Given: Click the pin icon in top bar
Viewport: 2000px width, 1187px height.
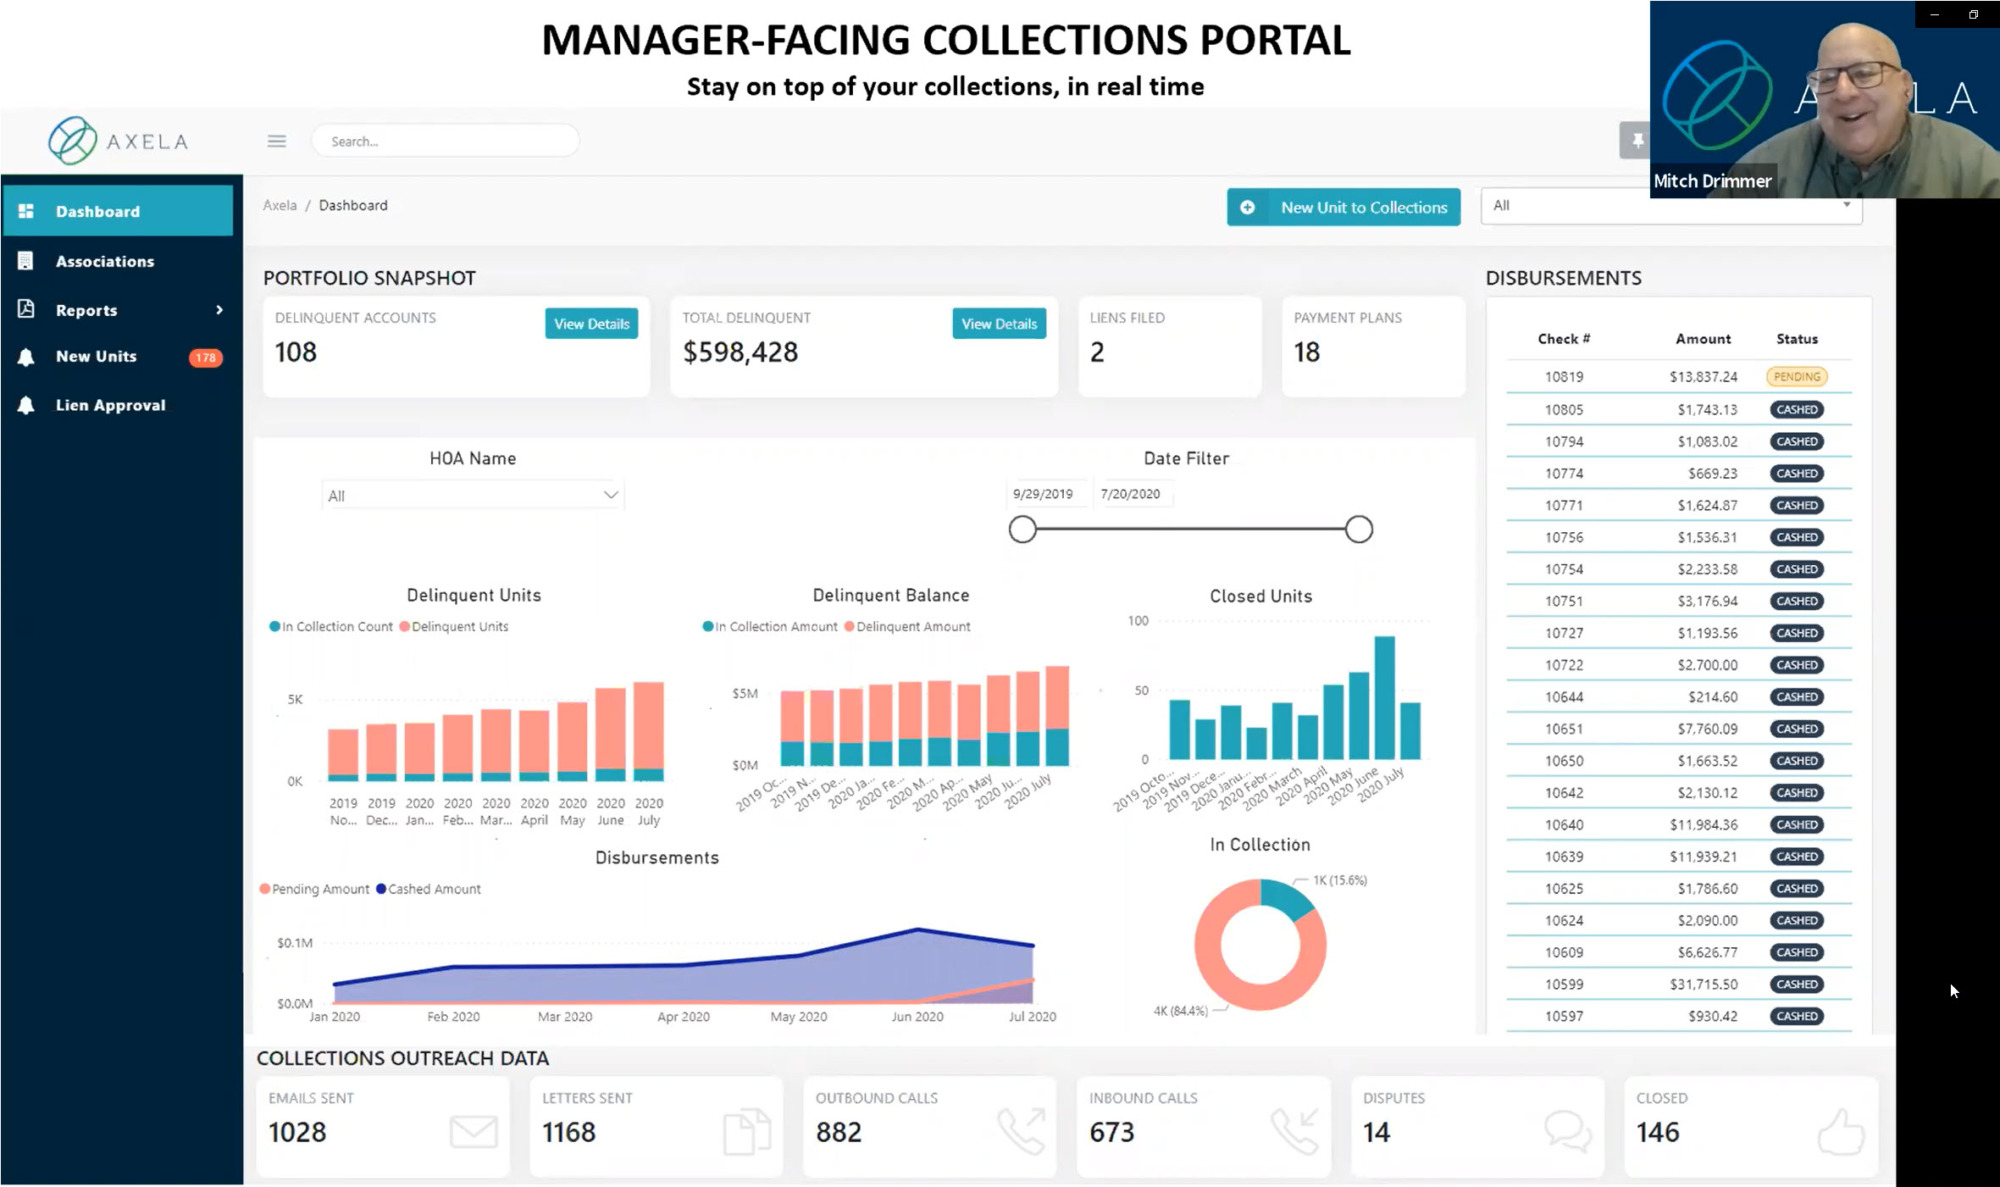Looking at the screenshot, I should coord(1636,141).
